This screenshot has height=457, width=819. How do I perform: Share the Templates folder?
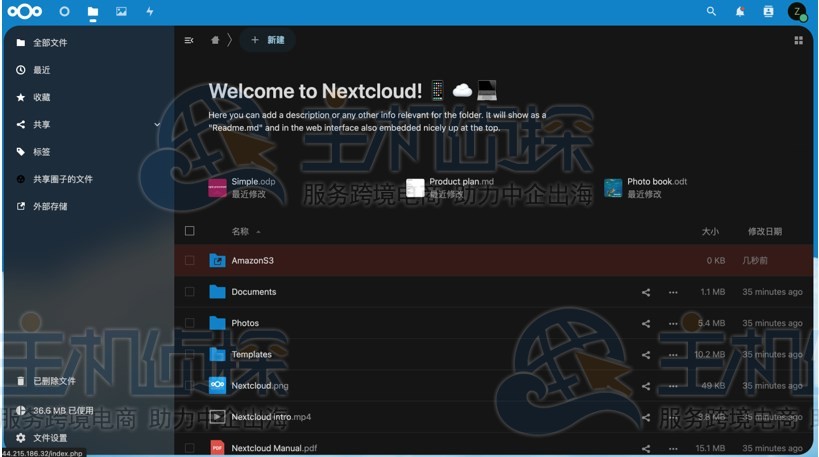point(646,355)
